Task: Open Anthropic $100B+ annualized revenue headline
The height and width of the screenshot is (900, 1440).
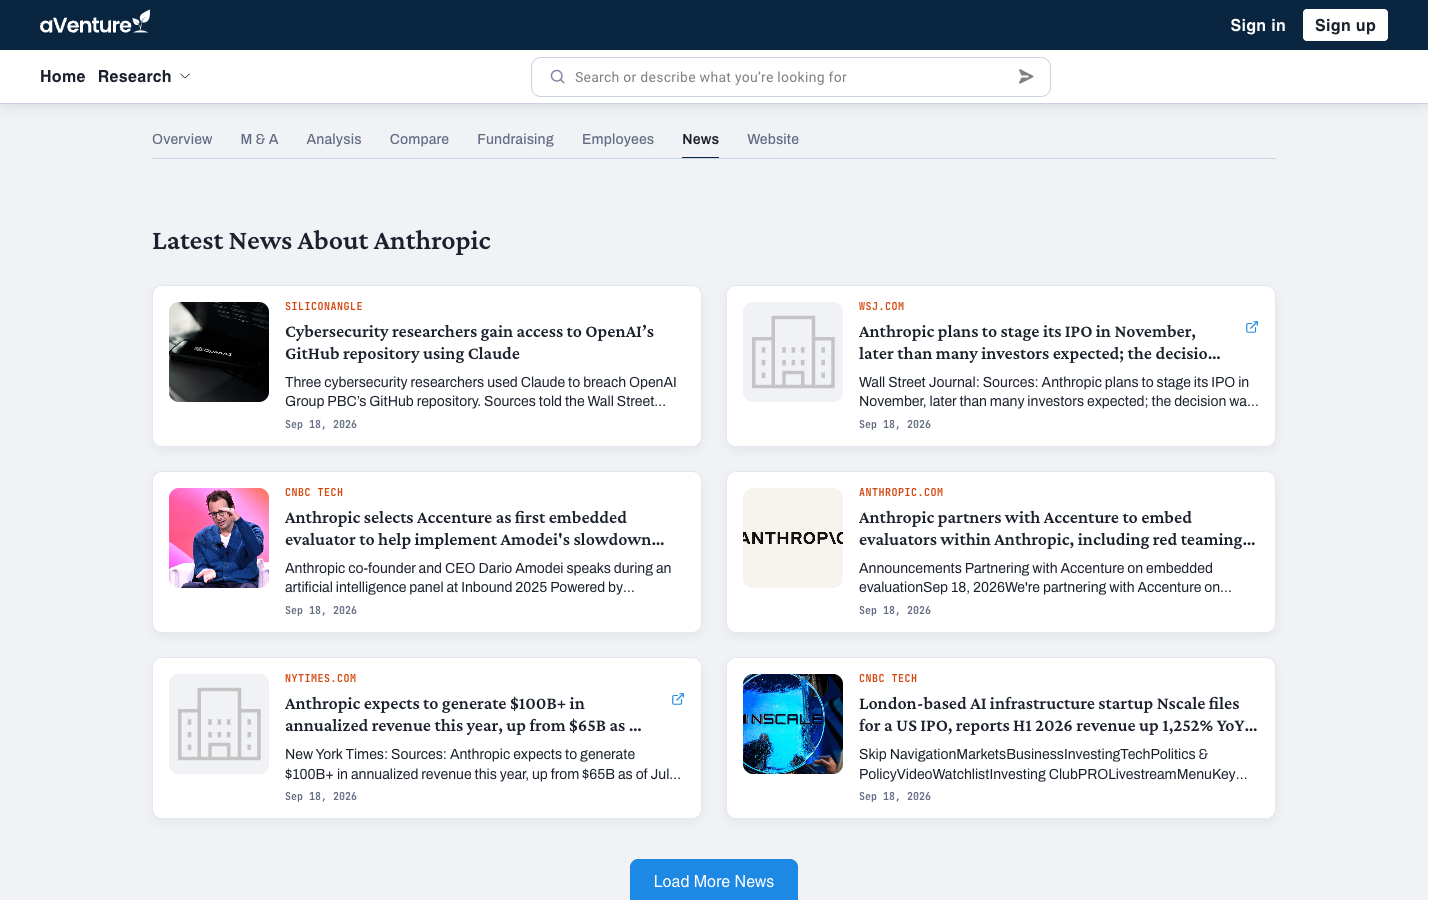Action: pyautogui.click(x=463, y=714)
